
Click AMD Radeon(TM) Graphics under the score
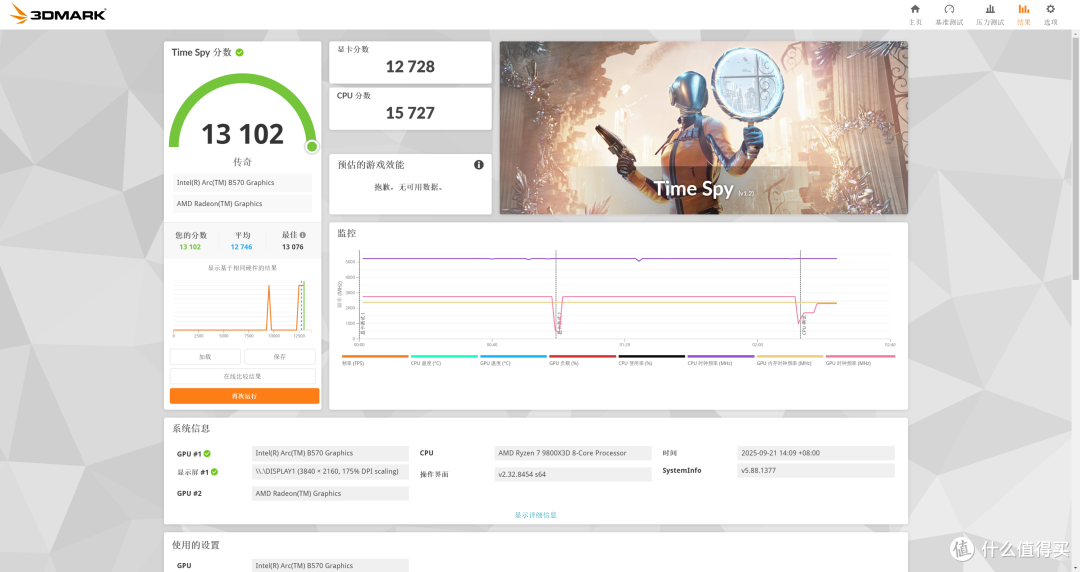point(242,203)
